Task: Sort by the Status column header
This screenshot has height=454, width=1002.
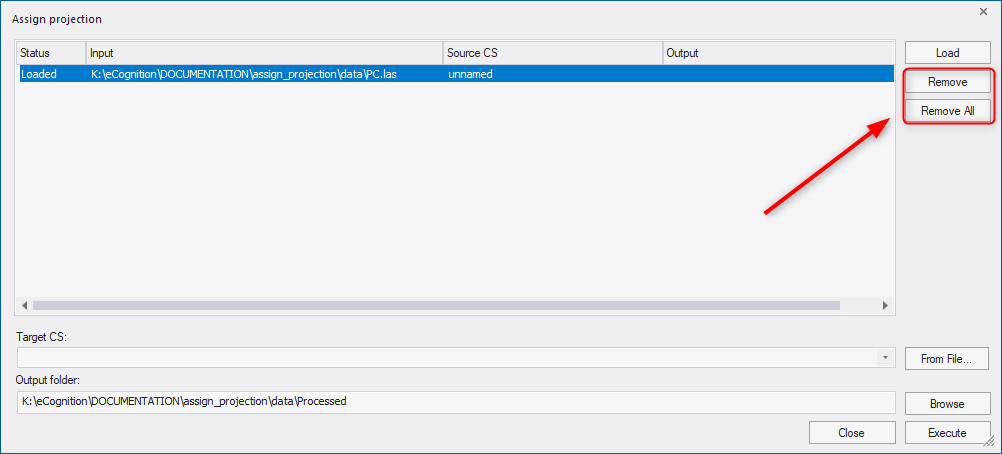Action: [x=50, y=53]
